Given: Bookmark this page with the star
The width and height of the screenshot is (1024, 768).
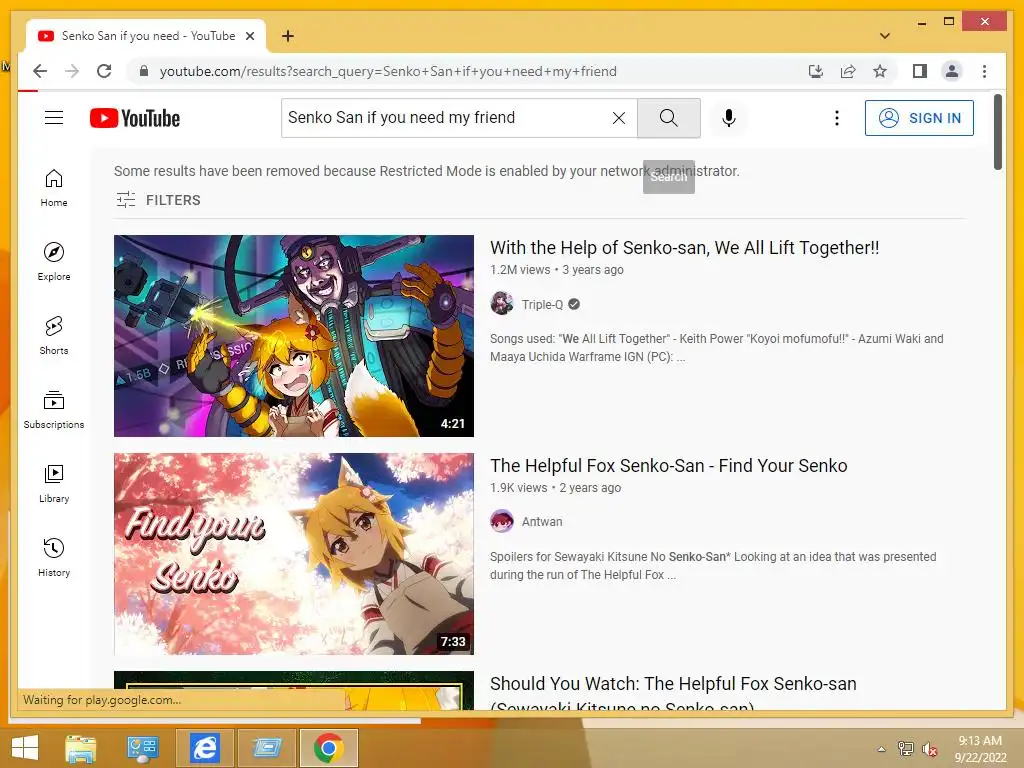Looking at the screenshot, I should [880, 71].
